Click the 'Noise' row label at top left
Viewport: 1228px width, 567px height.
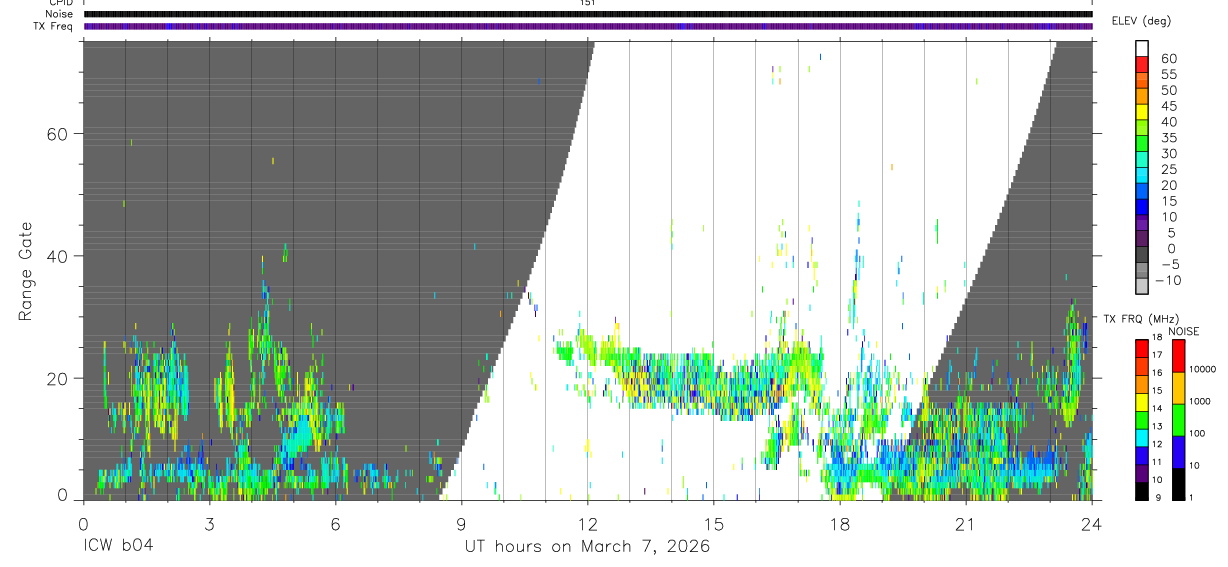(59, 14)
